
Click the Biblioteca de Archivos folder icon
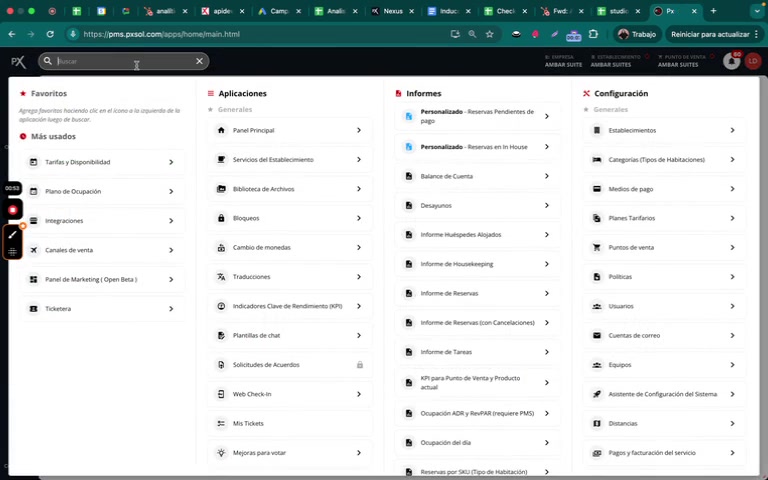coord(221,189)
